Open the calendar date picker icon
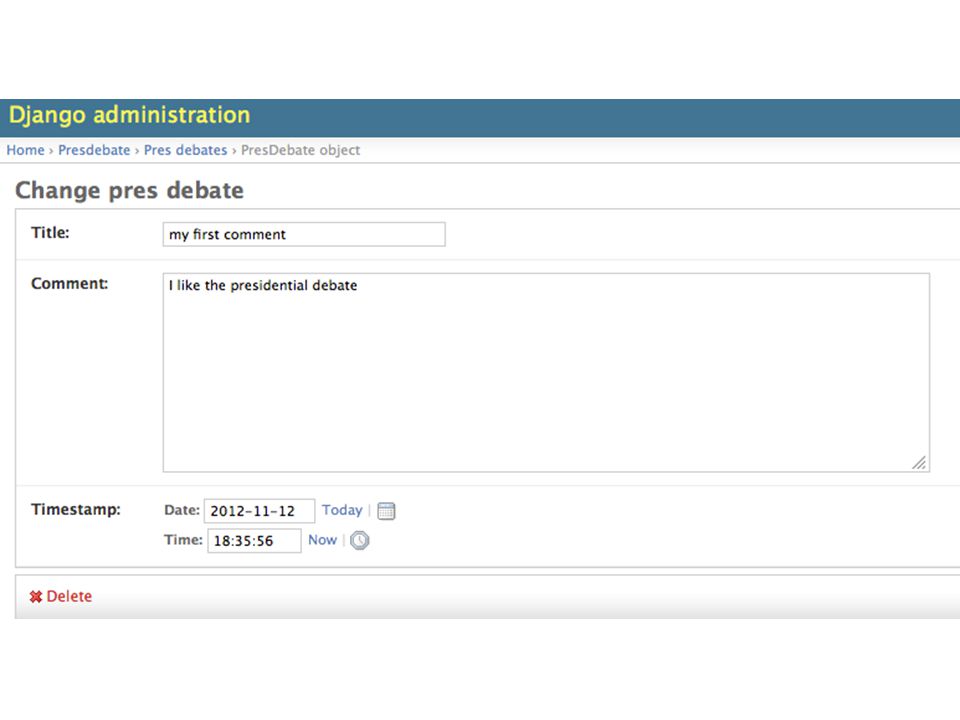Image resolution: width=960 pixels, height=720 pixels. (x=386, y=511)
